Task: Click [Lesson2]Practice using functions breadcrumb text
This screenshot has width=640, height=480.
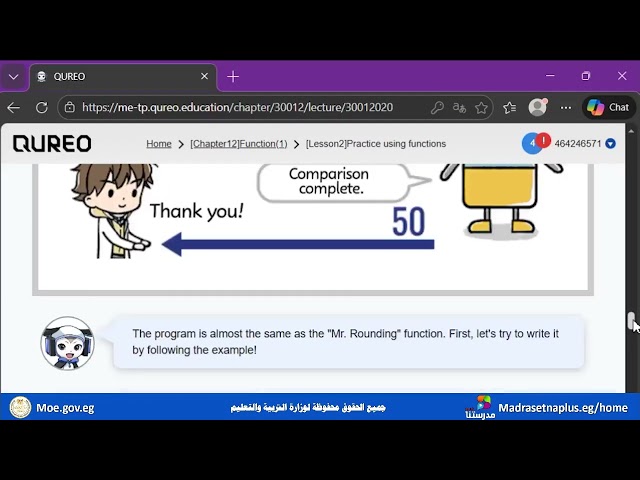Action: (376, 144)
